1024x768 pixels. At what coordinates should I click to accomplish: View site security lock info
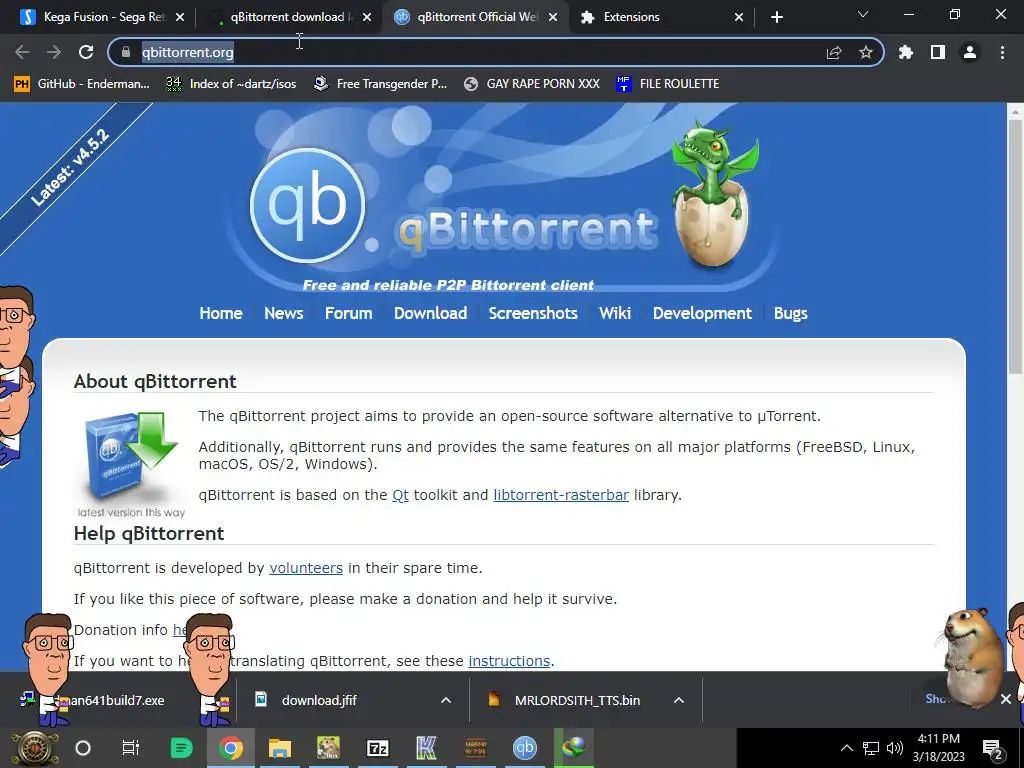[x=125, y=52]
